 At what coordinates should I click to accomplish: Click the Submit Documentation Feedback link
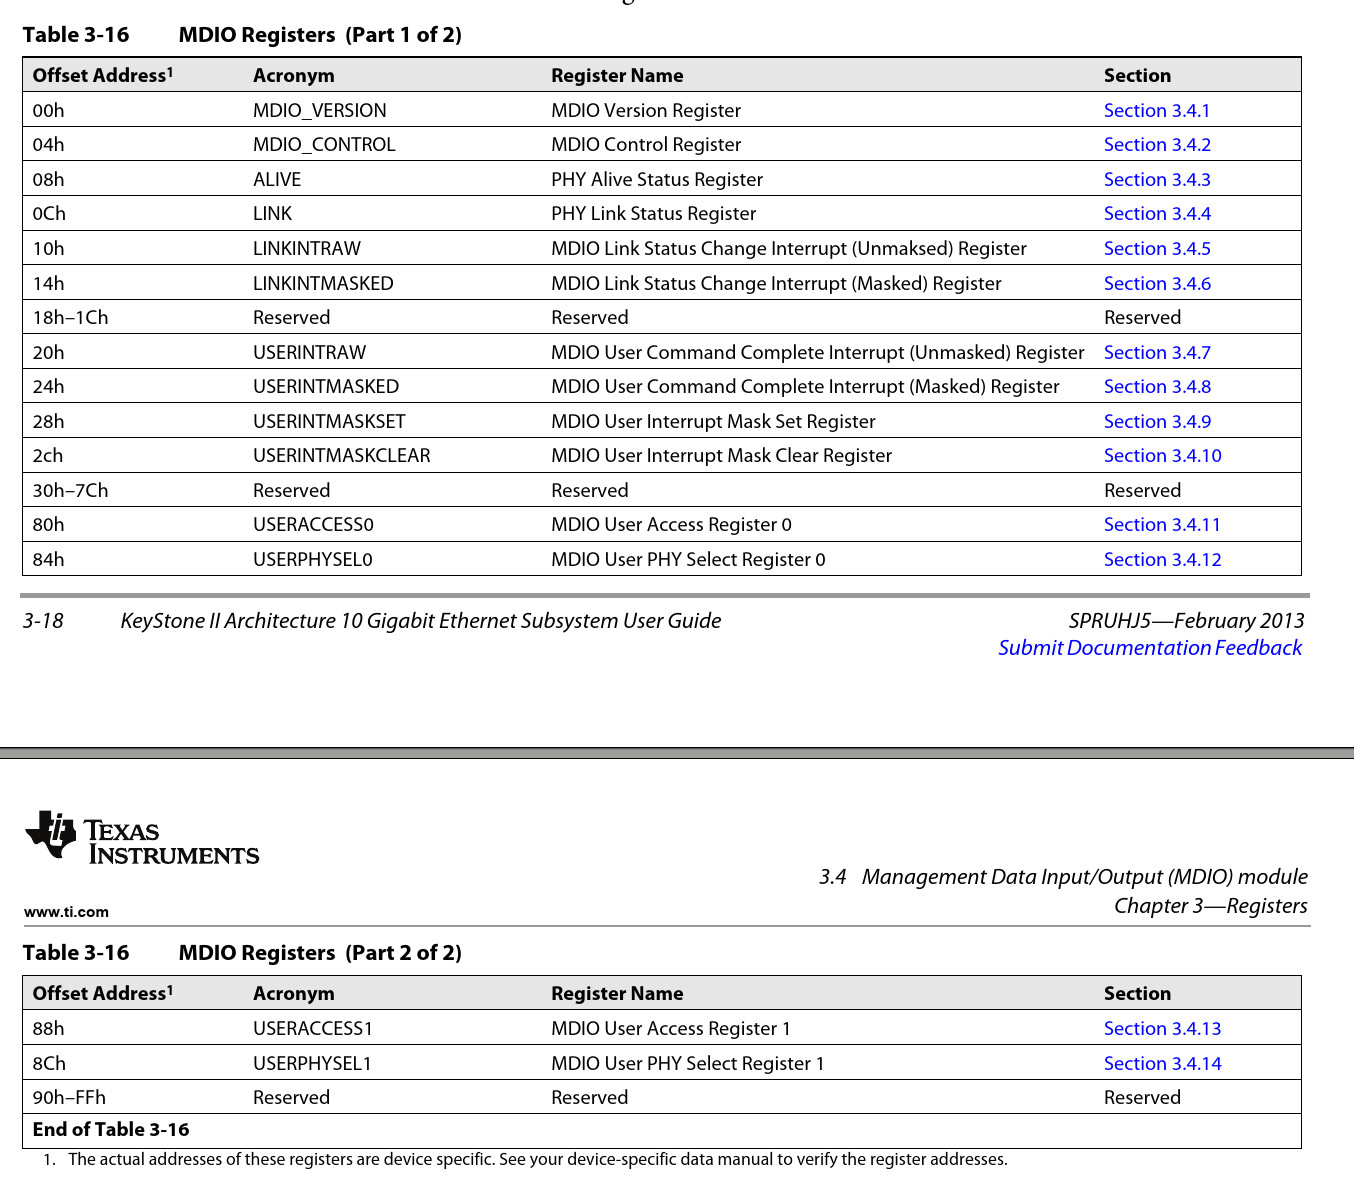coord(1149,647)
